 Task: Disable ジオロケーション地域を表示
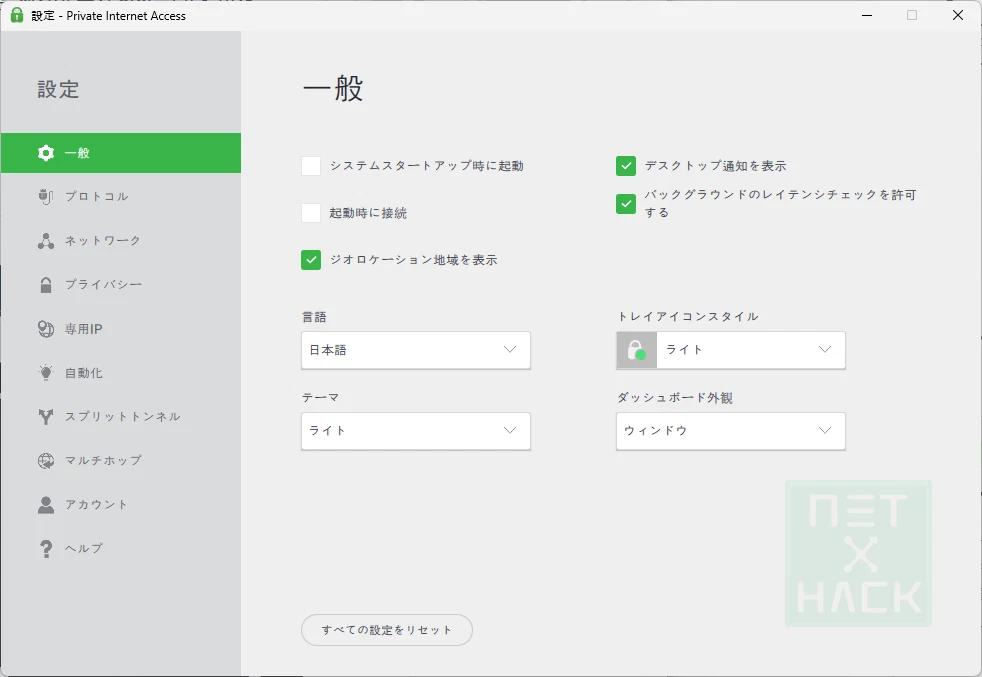pos(310,259)
